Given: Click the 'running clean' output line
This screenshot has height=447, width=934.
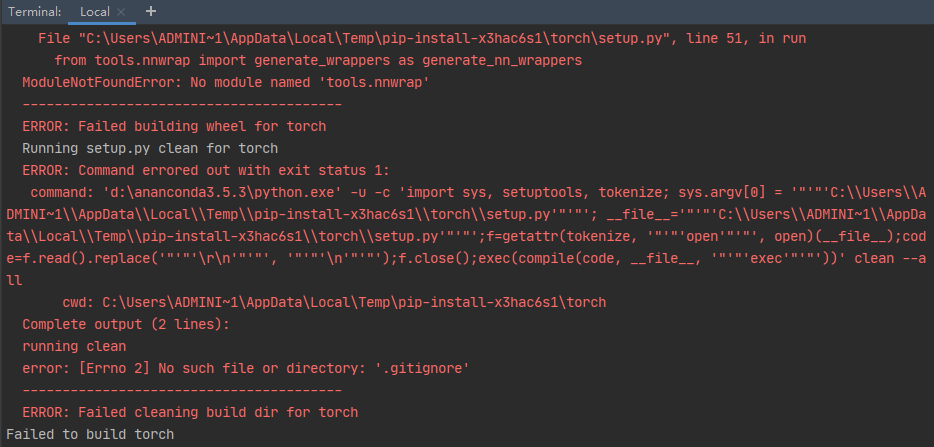Looking at the screenshot, I should click(74, 346).
